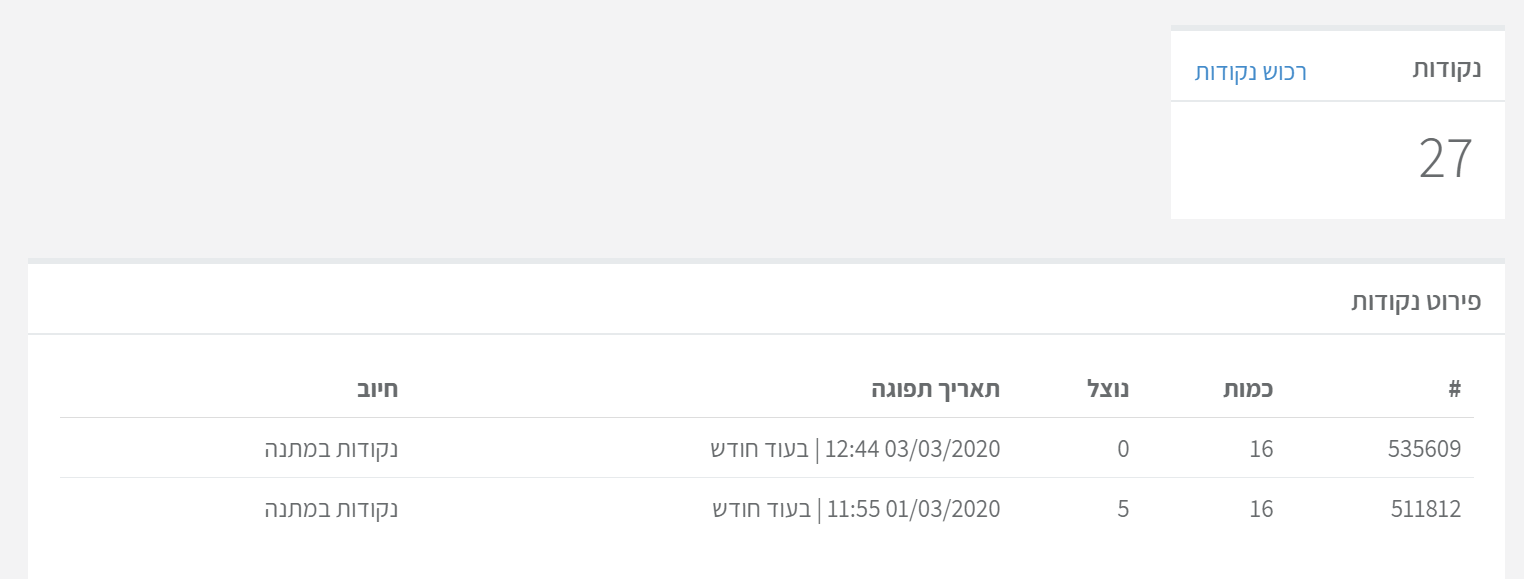The height and width of the screenshot is (579, 1524).
Task: Click the quantity 16 in row 511812
Action: point(1262,509)
